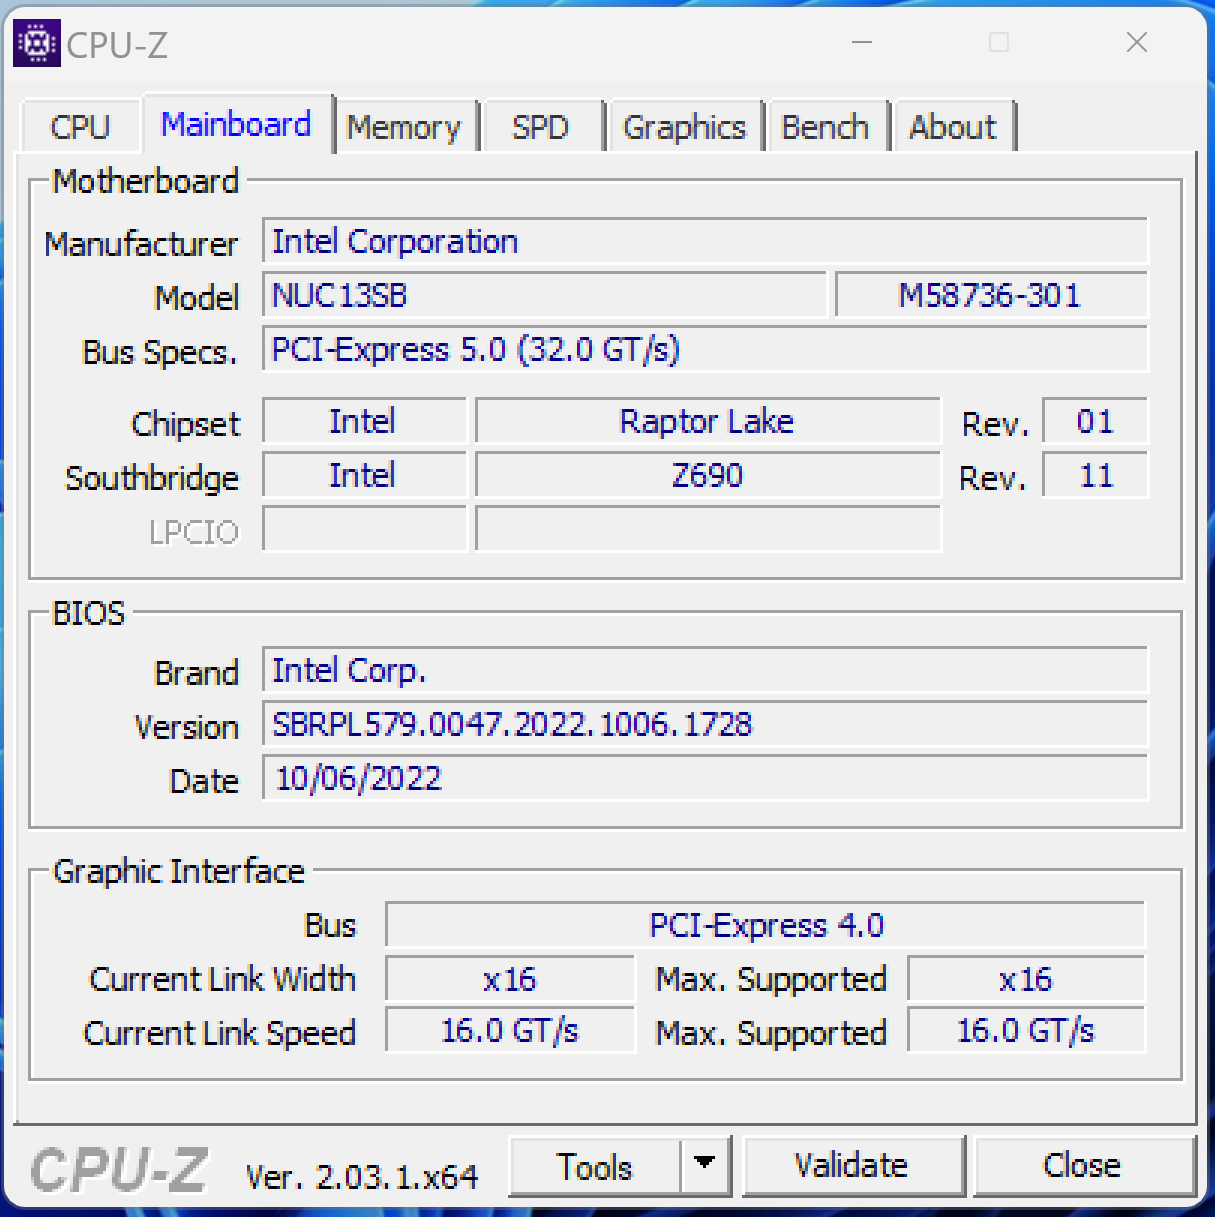Viewport: 1215px width, 1217px height.
Task: Click the Manufacturer field Intel Corporation
Action: point(704,242)
